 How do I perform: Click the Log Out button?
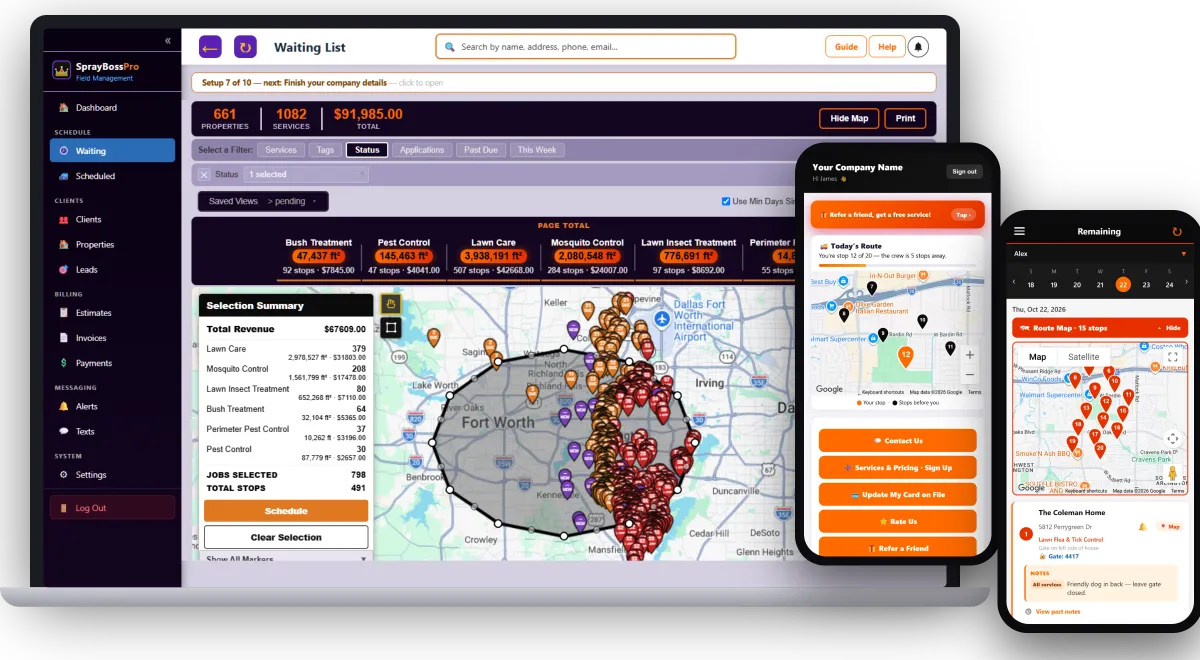click(x=112, y=508)
